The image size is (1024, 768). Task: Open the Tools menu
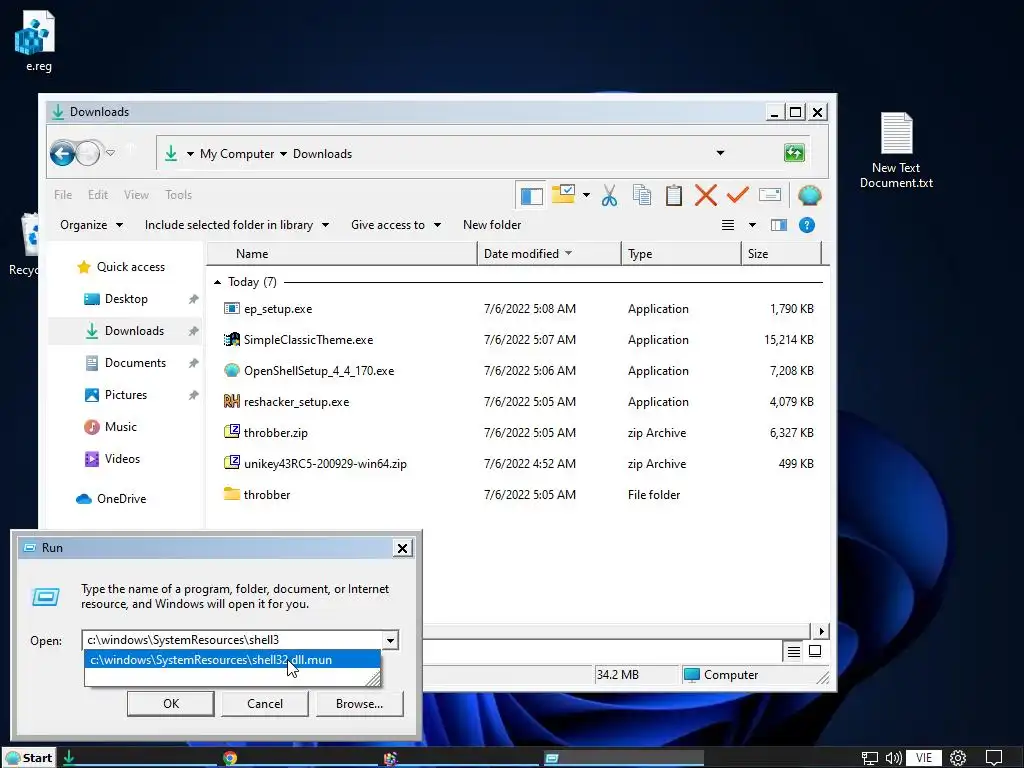tap(178, 195)
